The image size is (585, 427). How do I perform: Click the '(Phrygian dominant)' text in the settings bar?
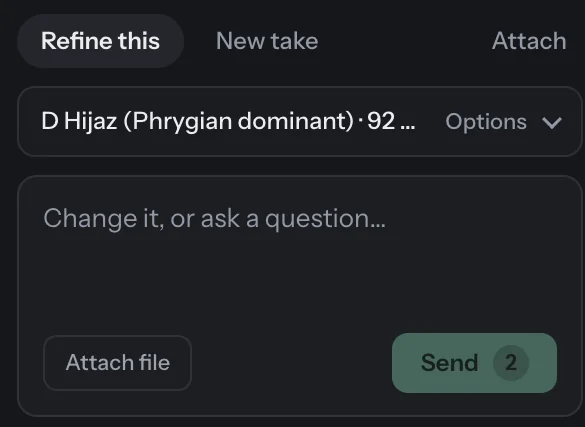tap(238, 122)
